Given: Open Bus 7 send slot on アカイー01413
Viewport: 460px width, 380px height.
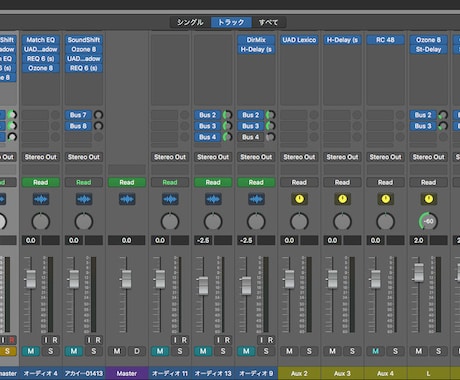Looking at the screenshot, I should point(78,115).
